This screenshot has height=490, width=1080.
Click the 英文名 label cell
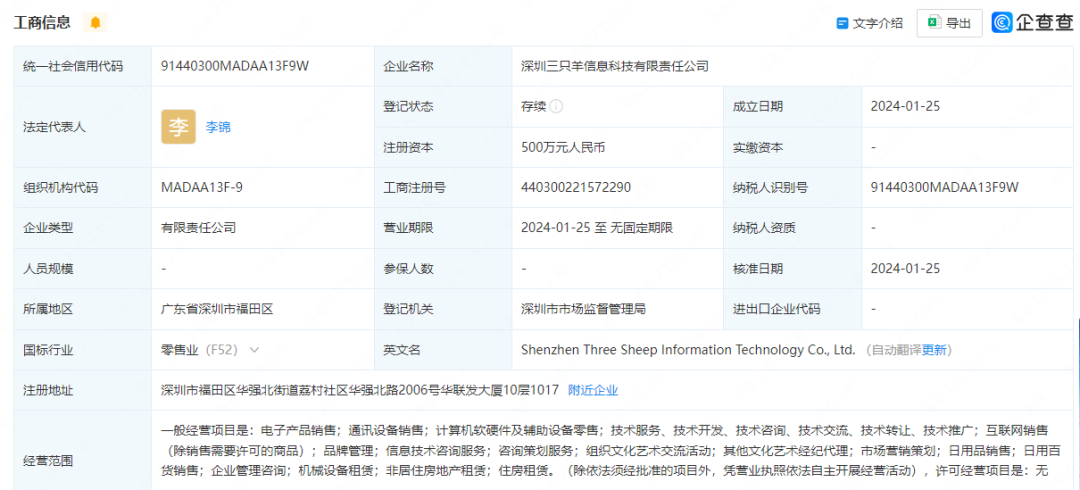click(443, 350)
